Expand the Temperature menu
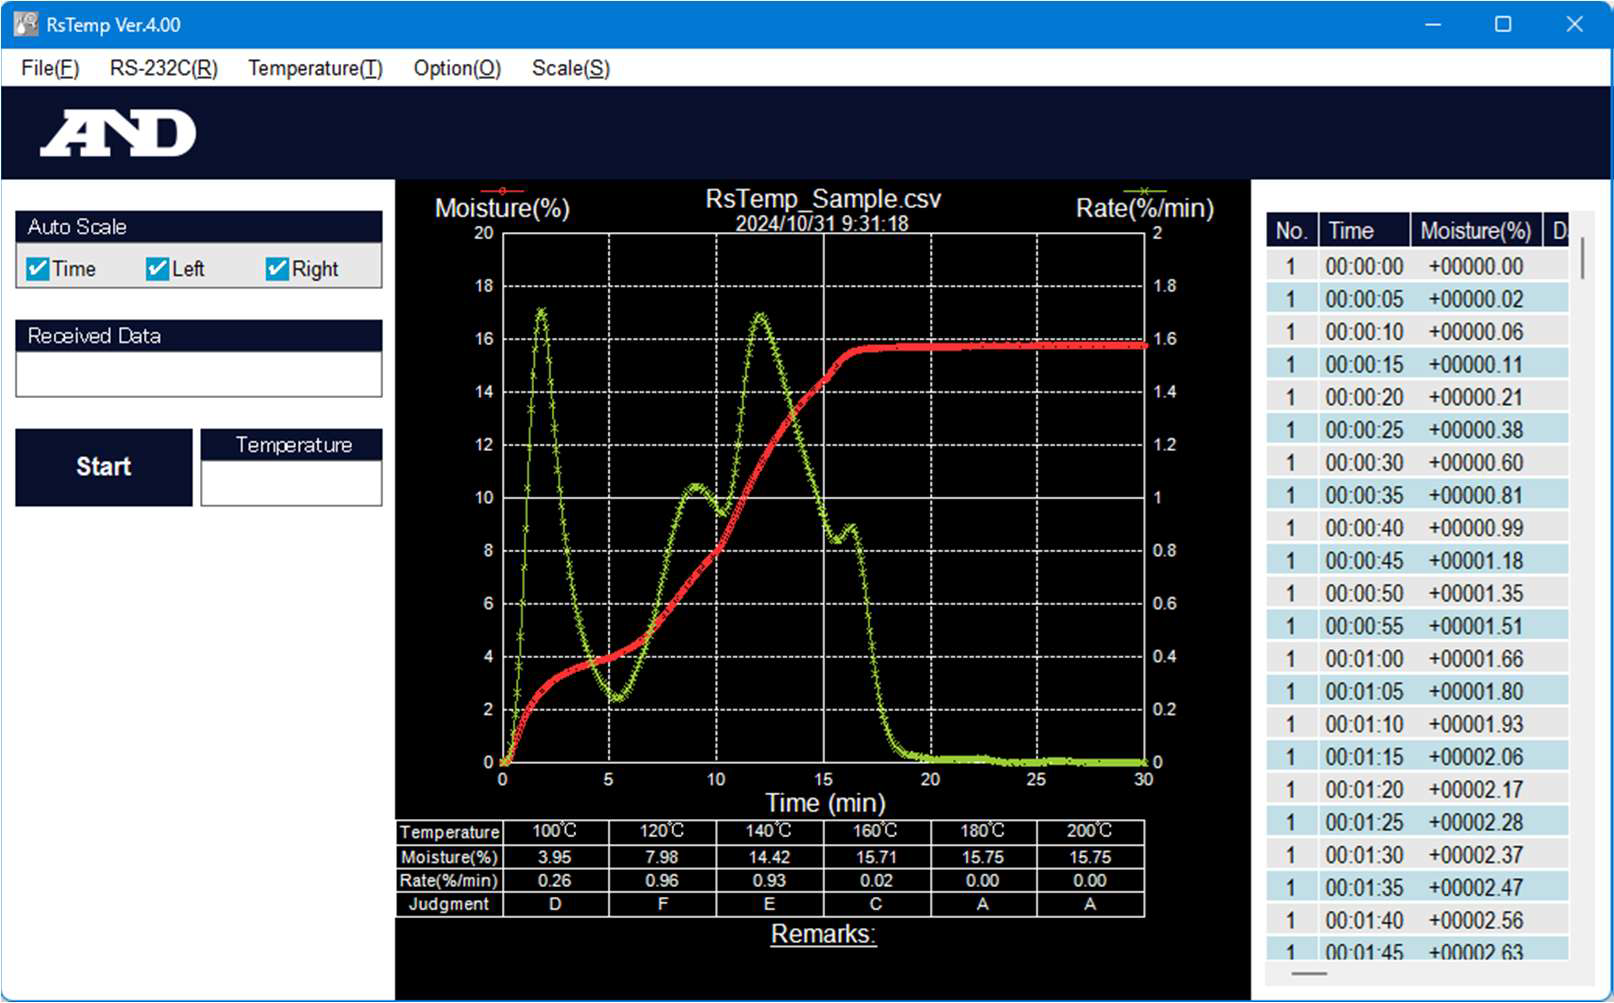Screen dimensions: 1614x1003 click(315, 68)
